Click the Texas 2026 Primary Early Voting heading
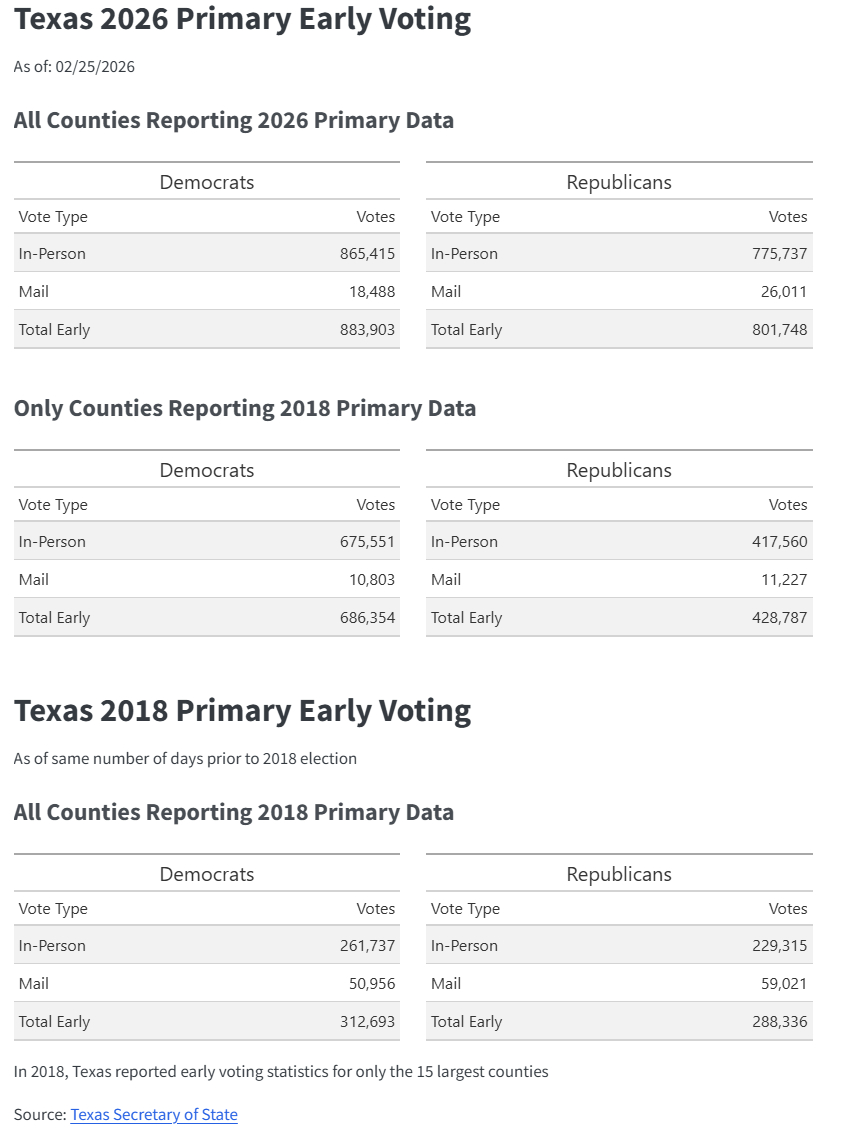Image resolution: width=844 pixels, height=1135 pixels. click(242, 19)
